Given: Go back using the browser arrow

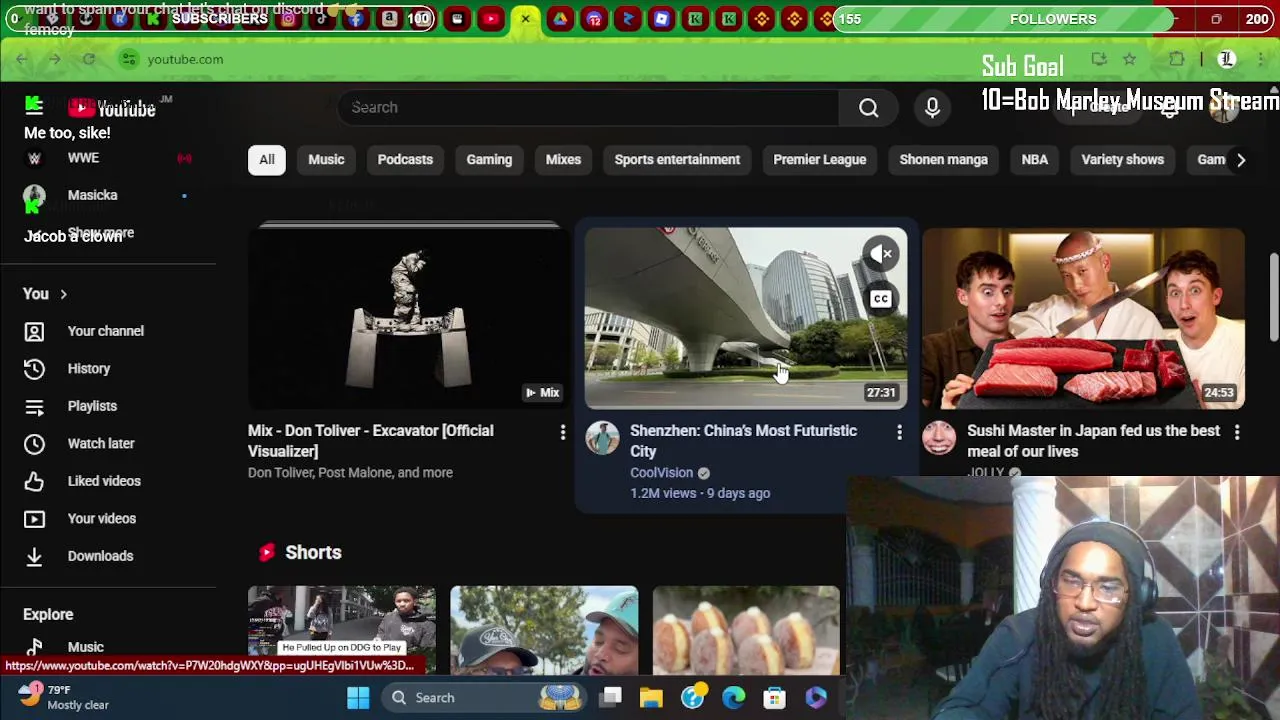Looking at the screenshot, I should click(x=21, y=59).
